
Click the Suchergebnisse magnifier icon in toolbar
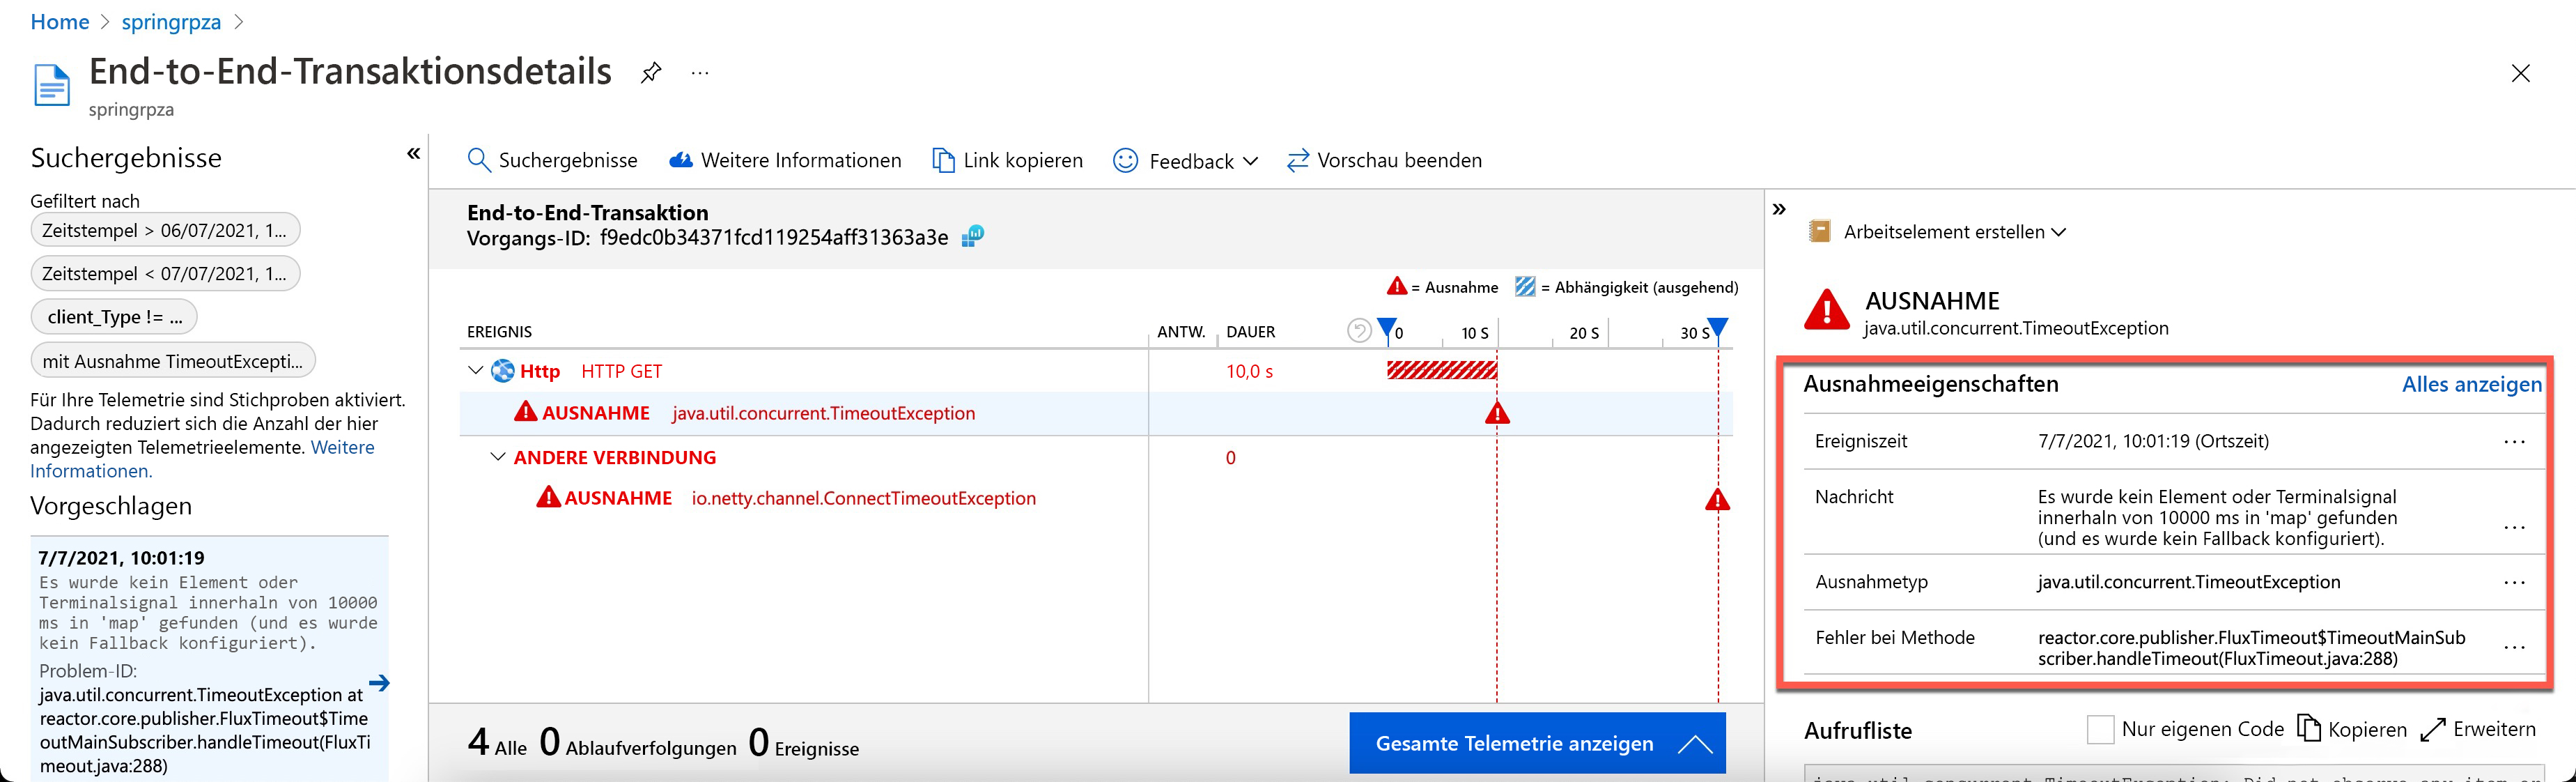pyautogui.click(x=479, y=160)
